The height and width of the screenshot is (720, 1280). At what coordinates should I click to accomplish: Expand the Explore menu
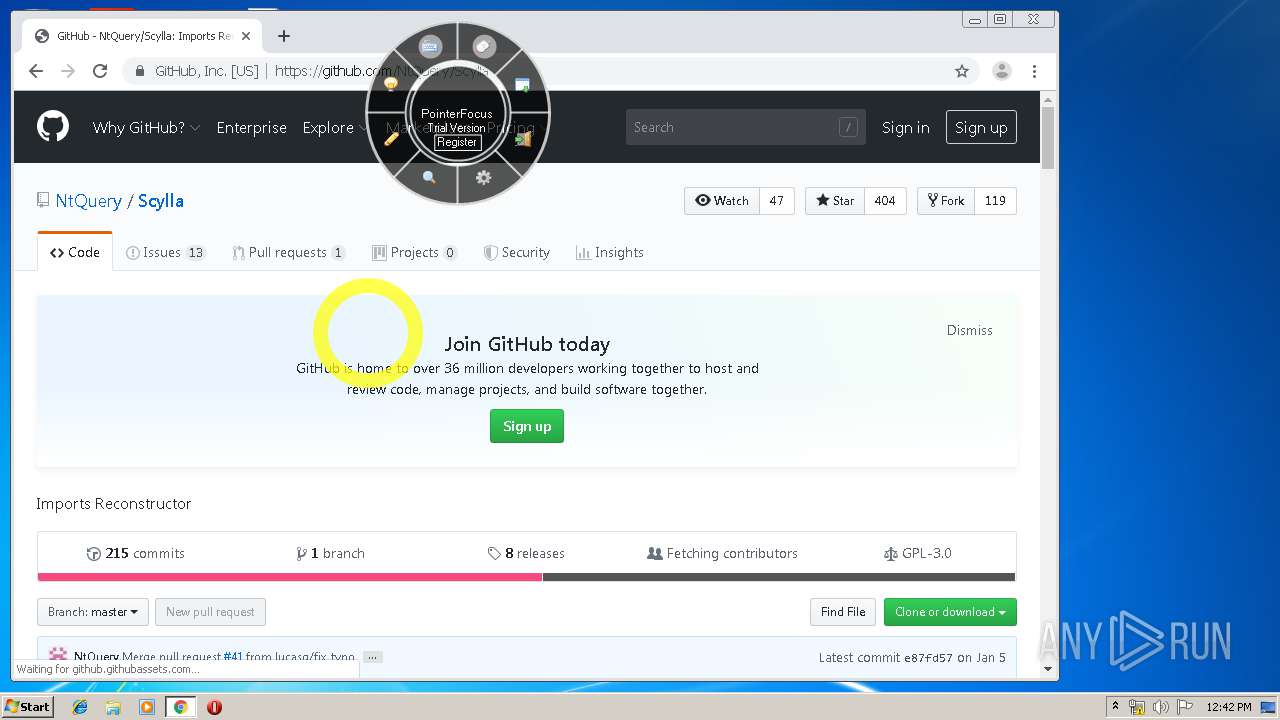click(x=334, y=128)
